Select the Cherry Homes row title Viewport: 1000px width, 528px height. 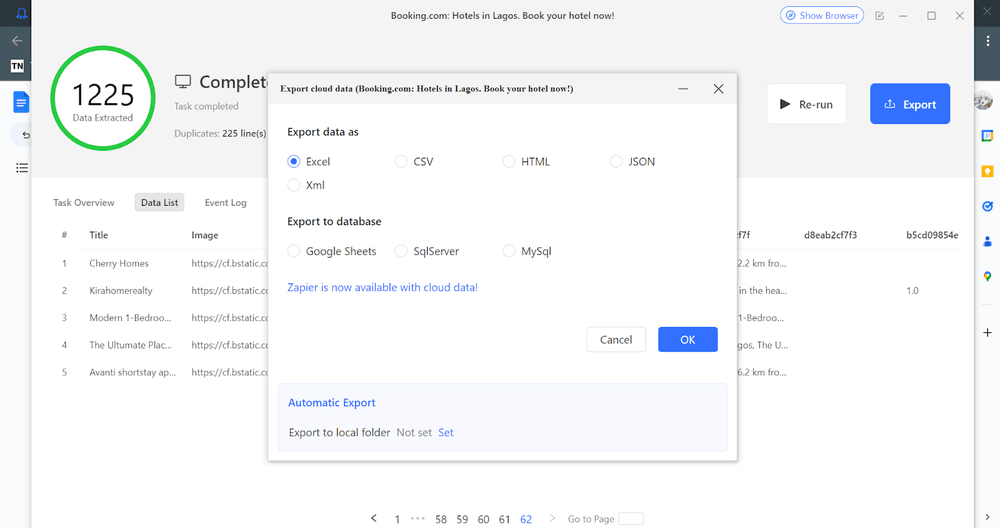click(x=119, y=263)
